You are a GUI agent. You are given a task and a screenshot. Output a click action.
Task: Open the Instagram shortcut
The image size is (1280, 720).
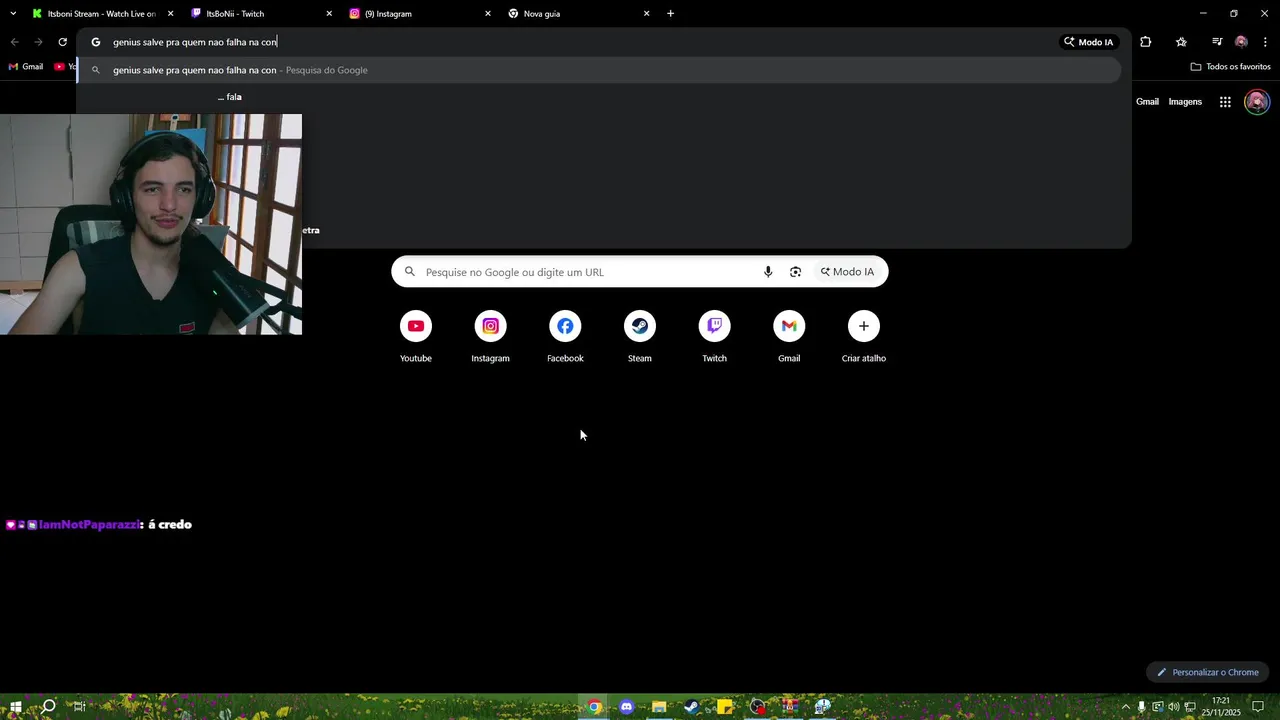click(x=490, y=337)
